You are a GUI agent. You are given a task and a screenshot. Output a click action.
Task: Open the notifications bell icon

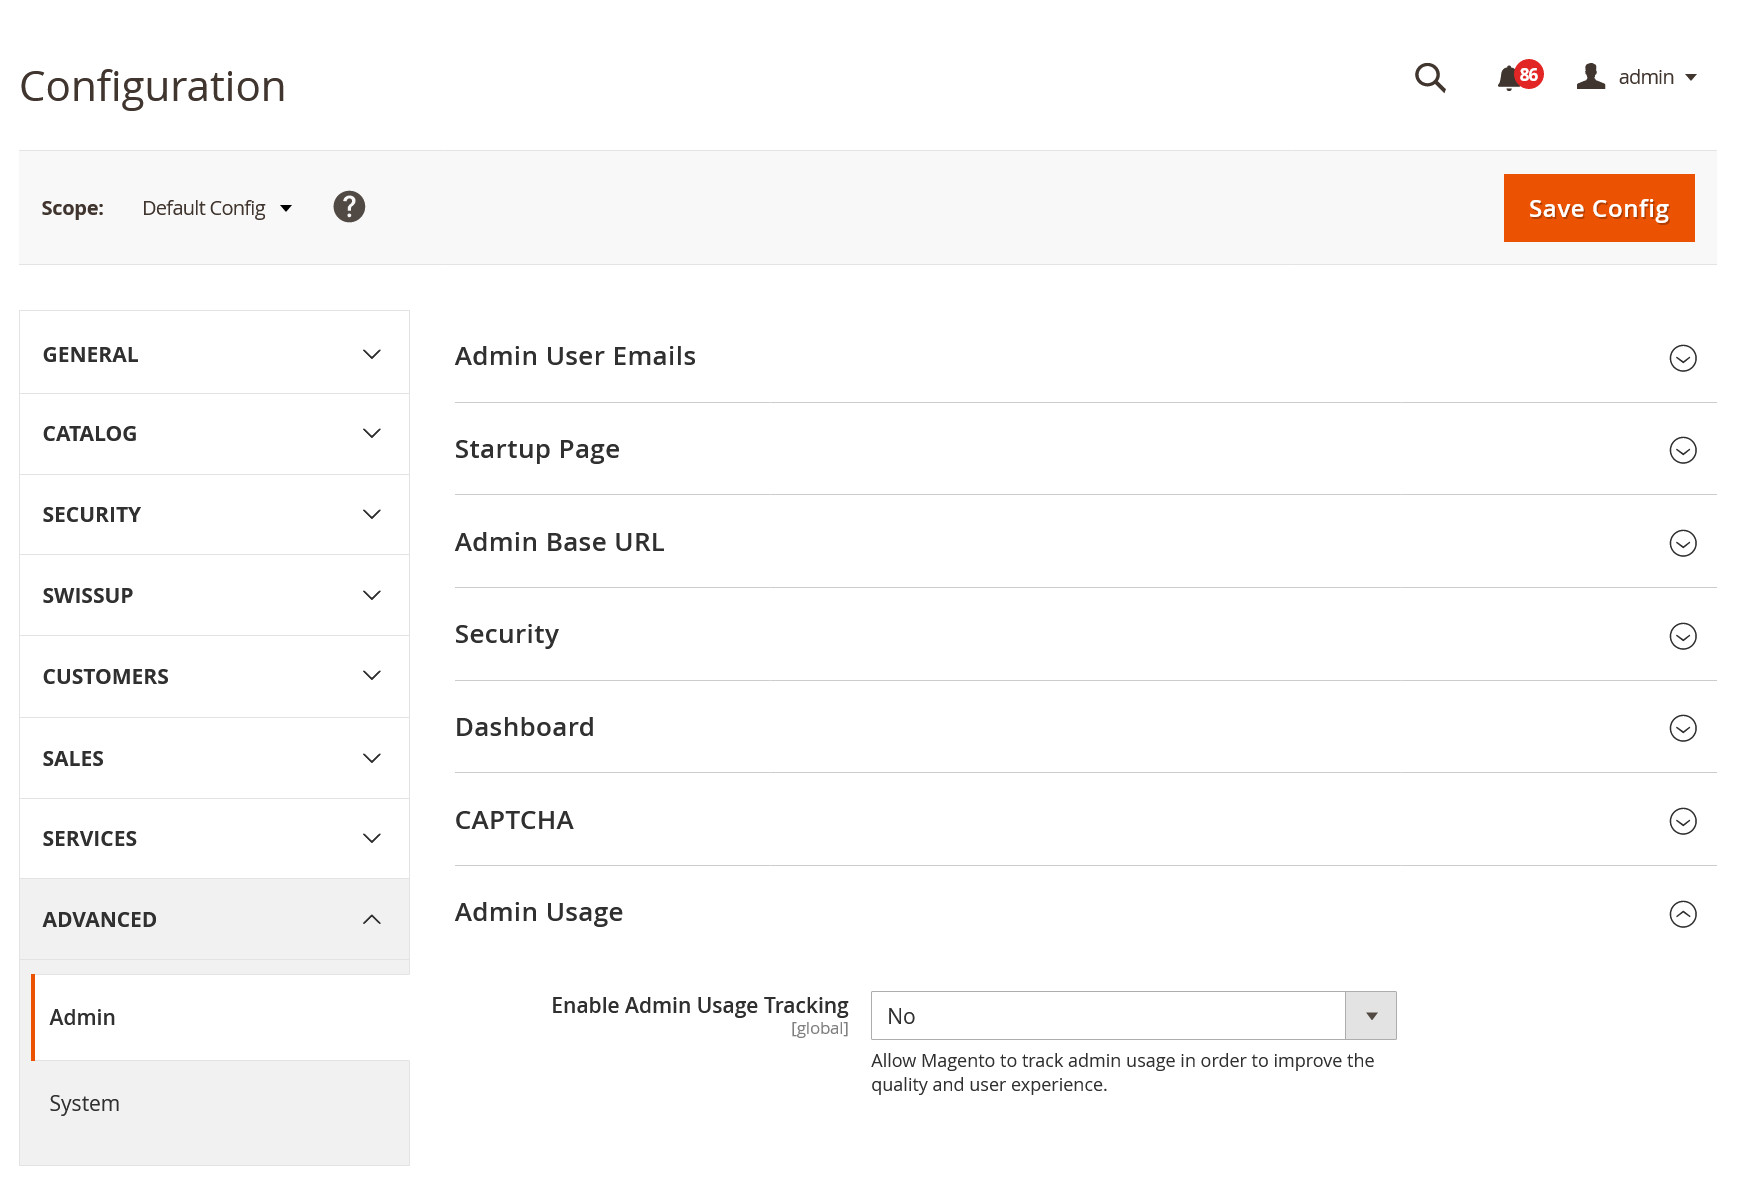pyautogui.click(x=1509, y=78)
